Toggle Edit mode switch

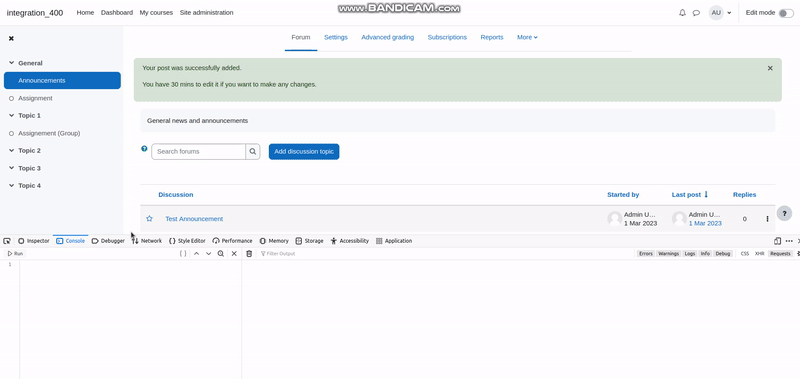[786, 13]
